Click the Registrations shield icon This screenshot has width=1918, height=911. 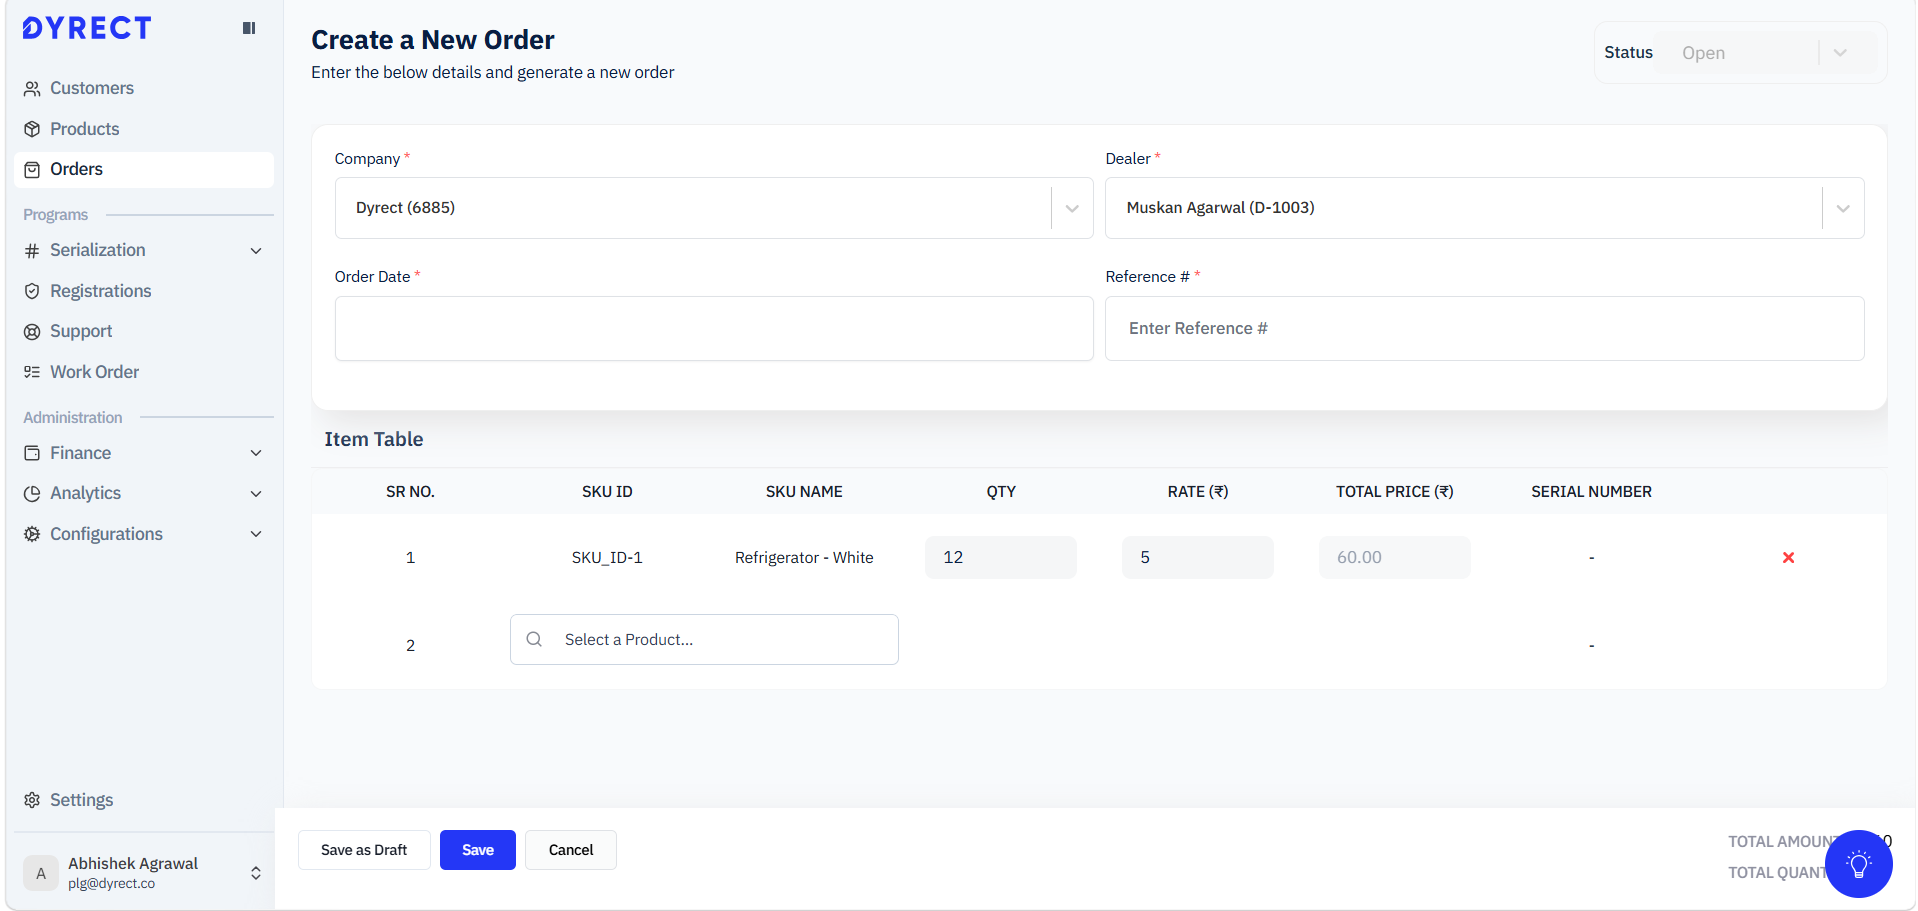[x=32, y=291]
